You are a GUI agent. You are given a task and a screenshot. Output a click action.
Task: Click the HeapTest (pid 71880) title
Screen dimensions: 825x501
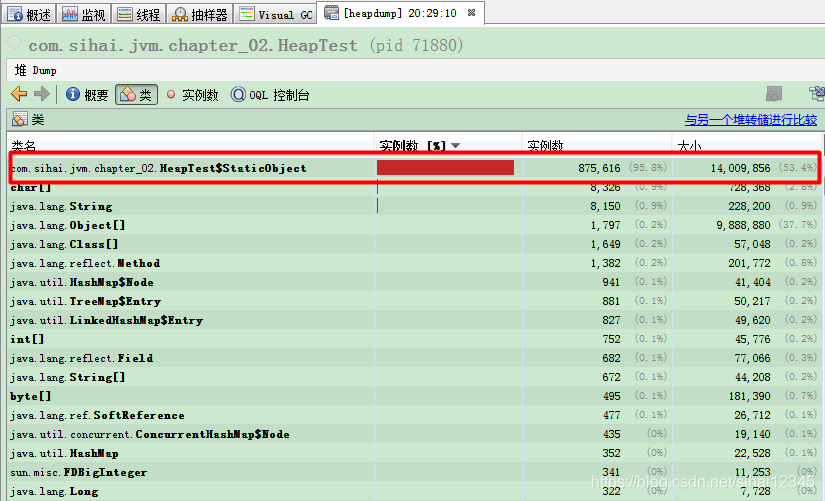pos(246,45)
